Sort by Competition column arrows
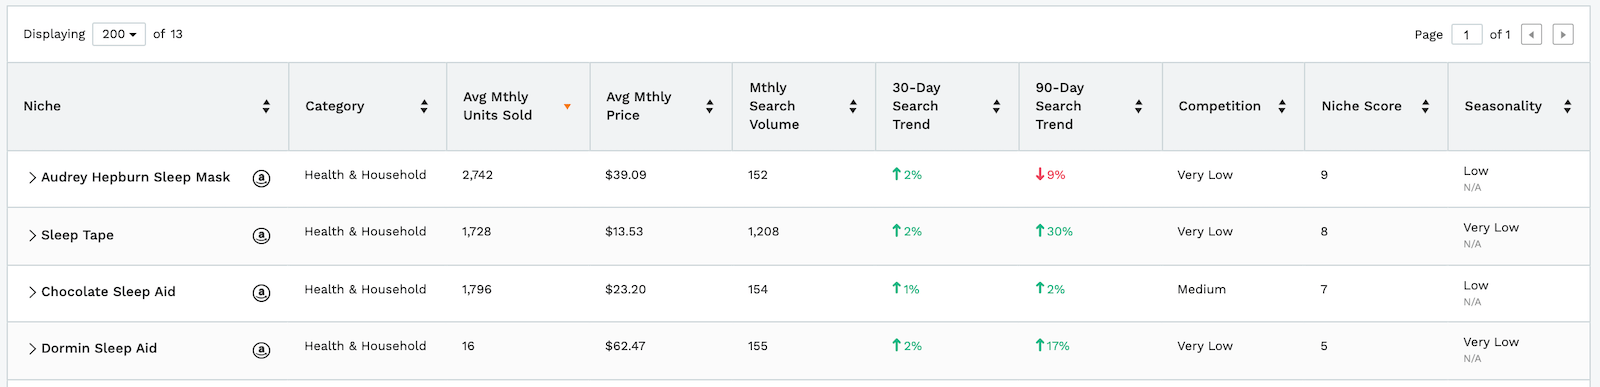 coord(1282,106)
